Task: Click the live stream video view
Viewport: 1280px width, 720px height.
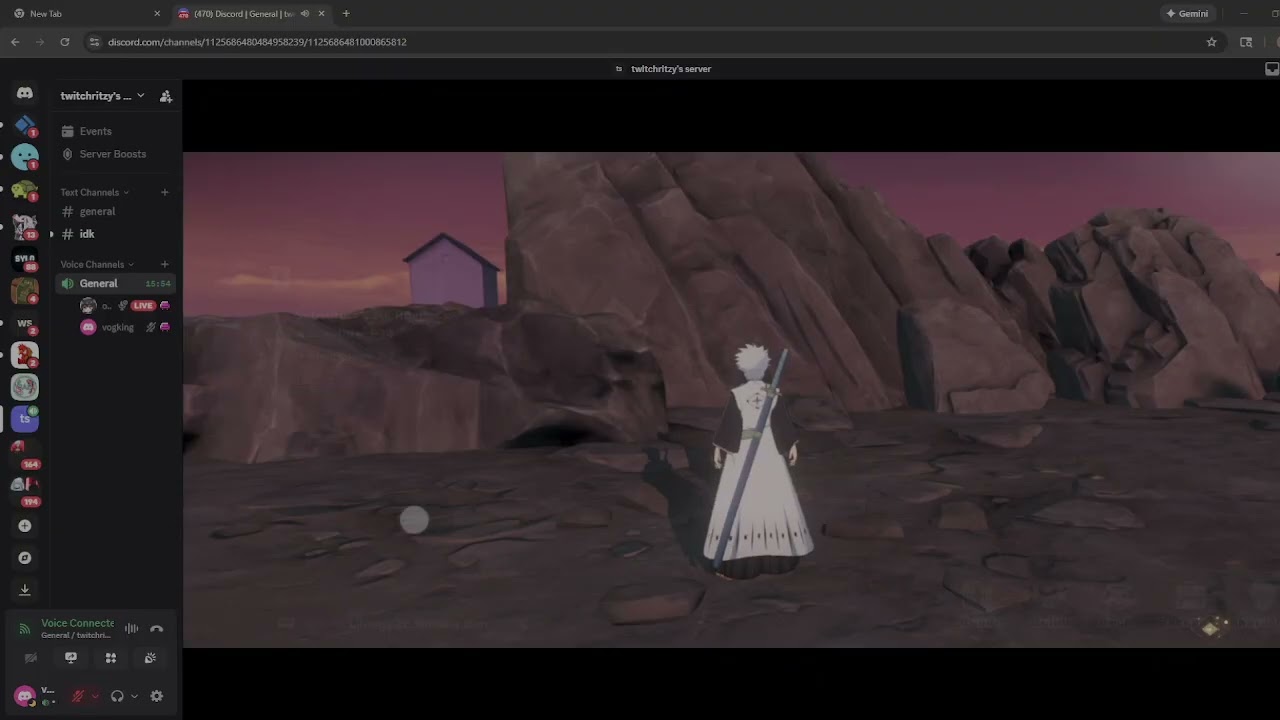Action: tap(731, 400)
